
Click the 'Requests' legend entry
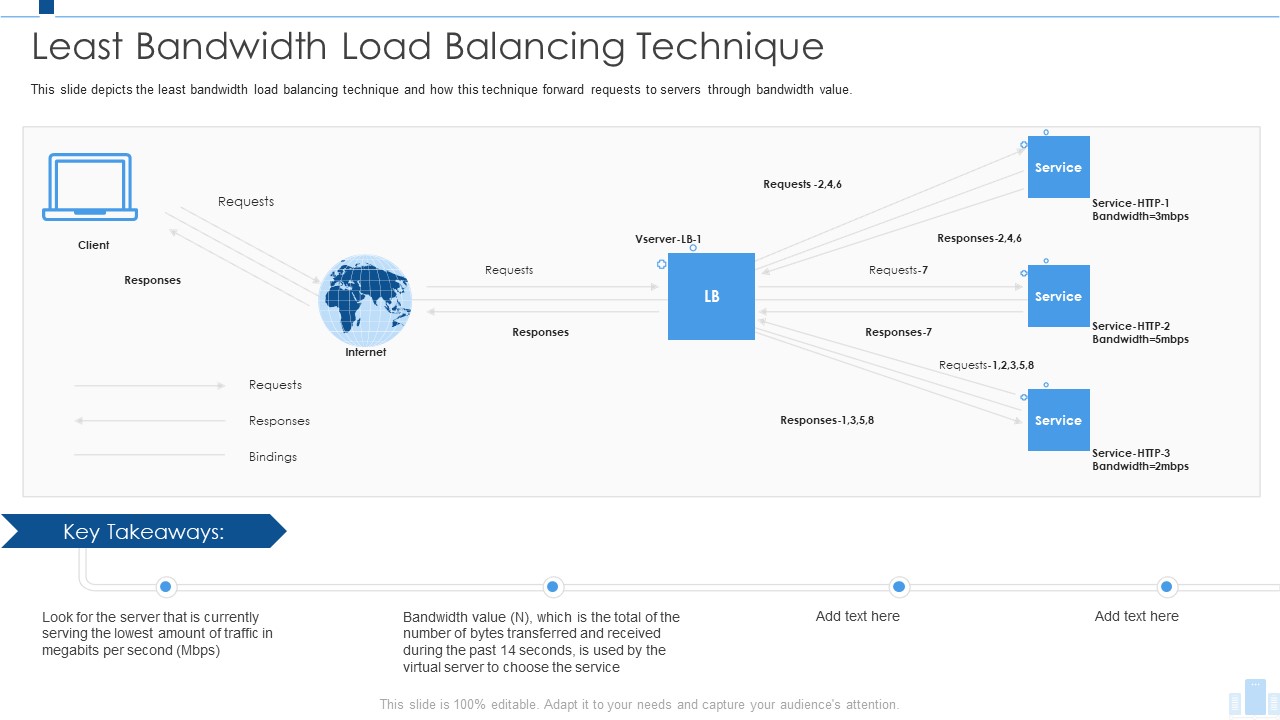tap(275, 385)
